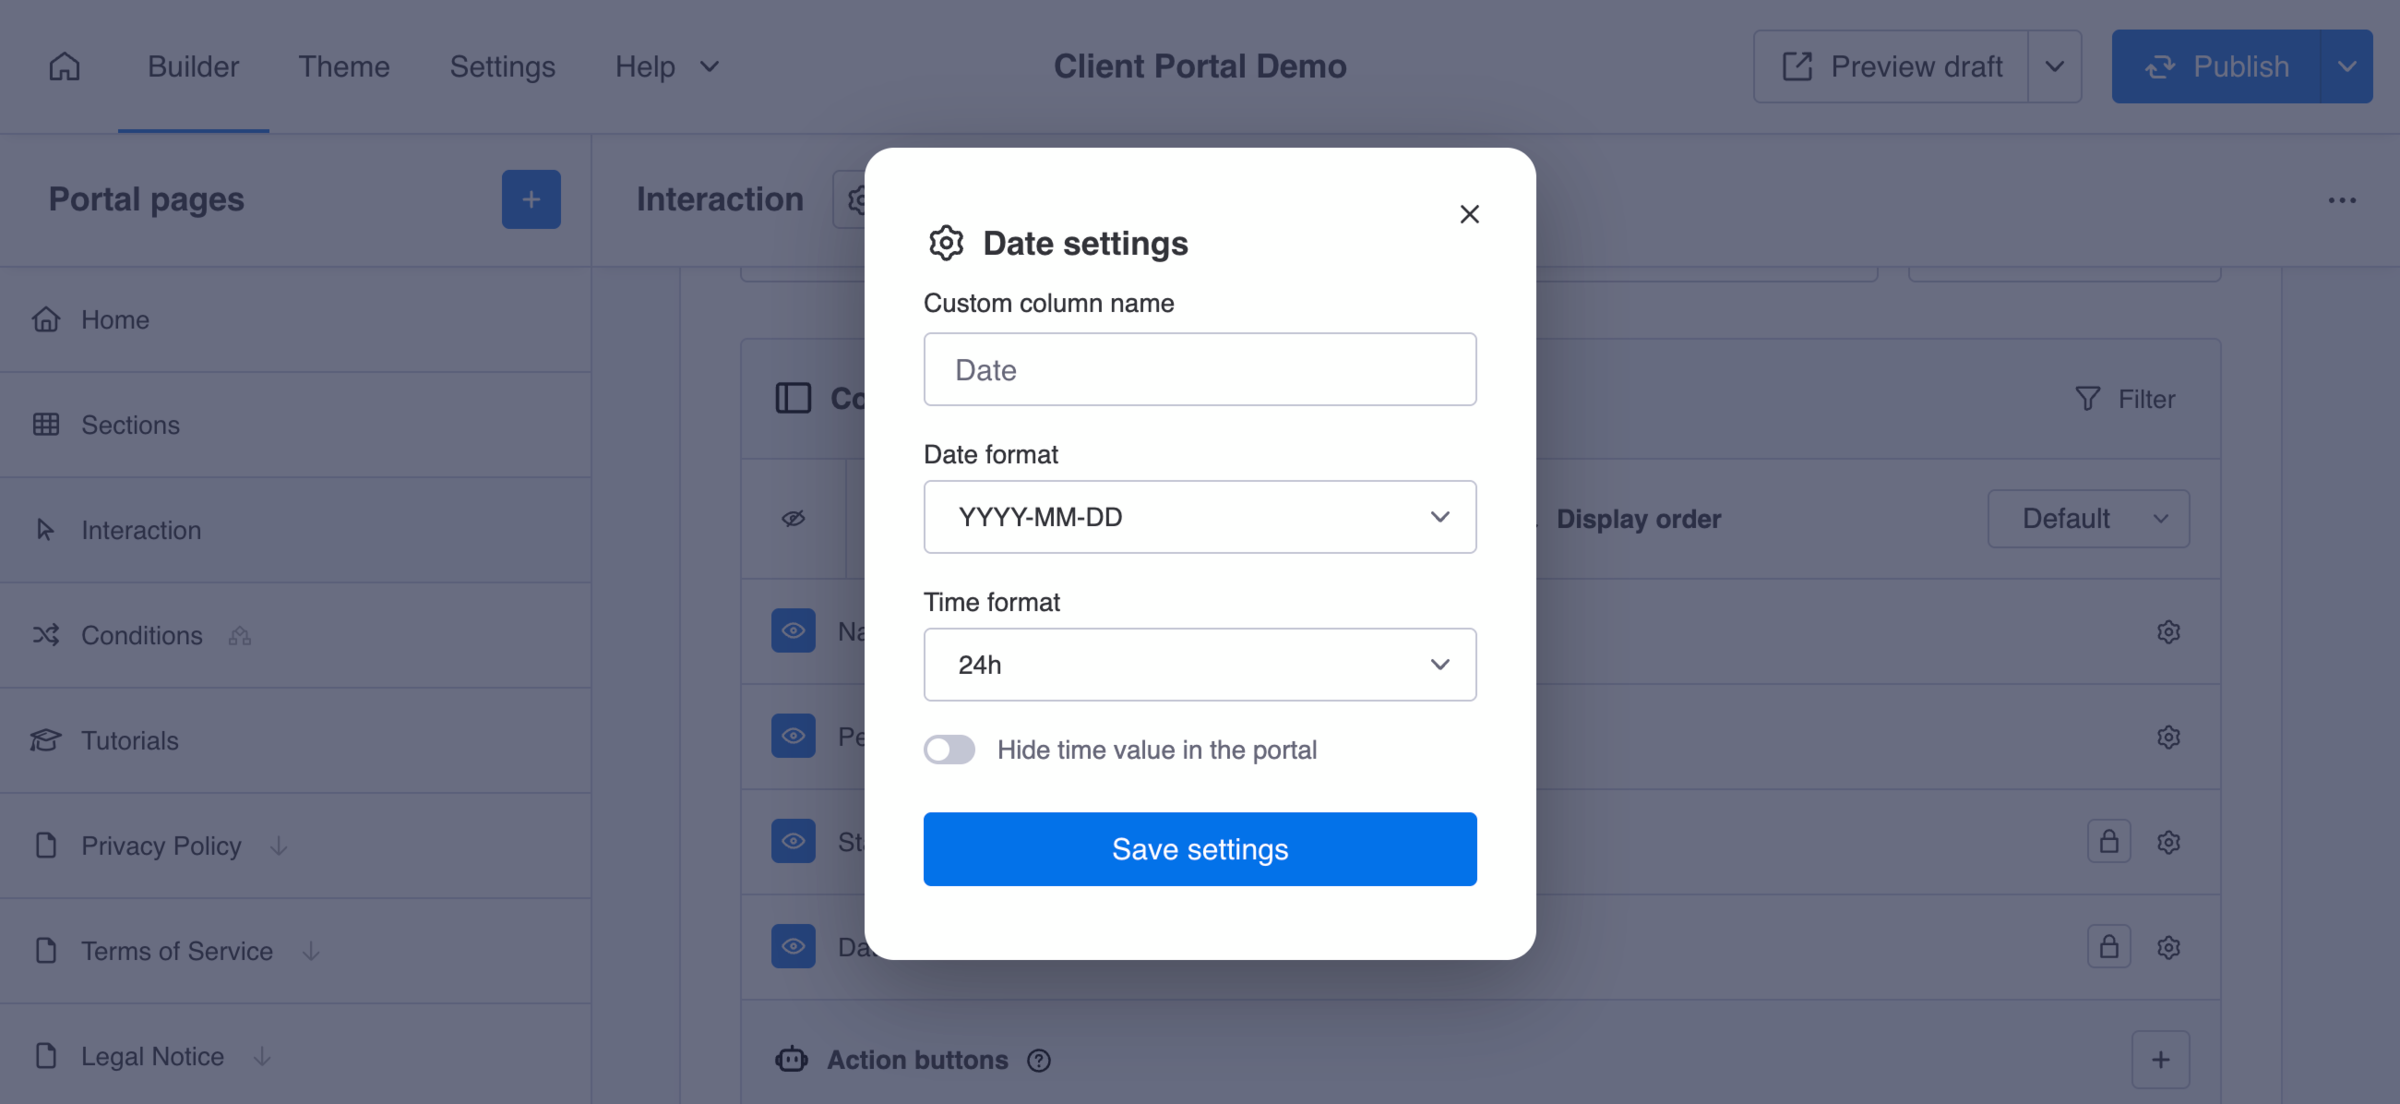Toggle visibility eye on the Date row
Viewport: 2400px width, 1104px height.
pos(793,946)
